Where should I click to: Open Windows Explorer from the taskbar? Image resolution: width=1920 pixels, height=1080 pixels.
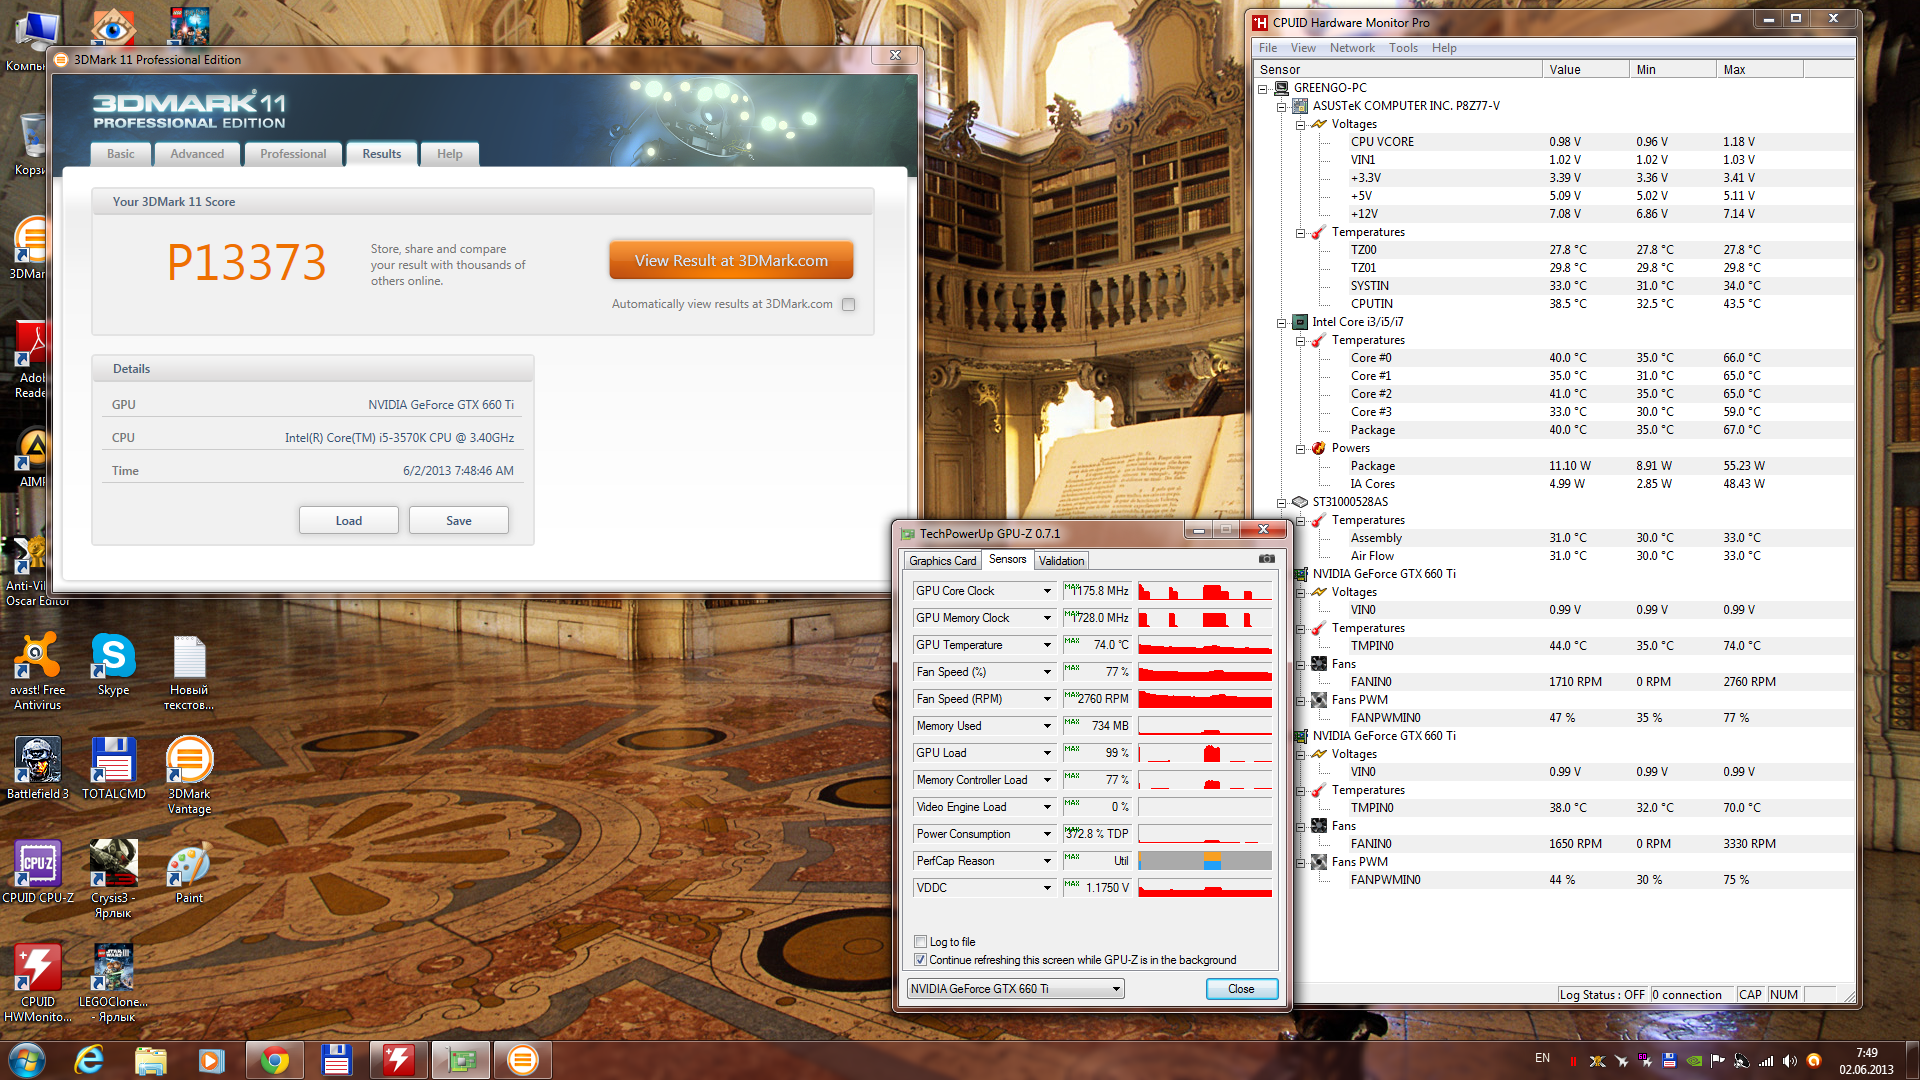click(x=150, y=1060)
